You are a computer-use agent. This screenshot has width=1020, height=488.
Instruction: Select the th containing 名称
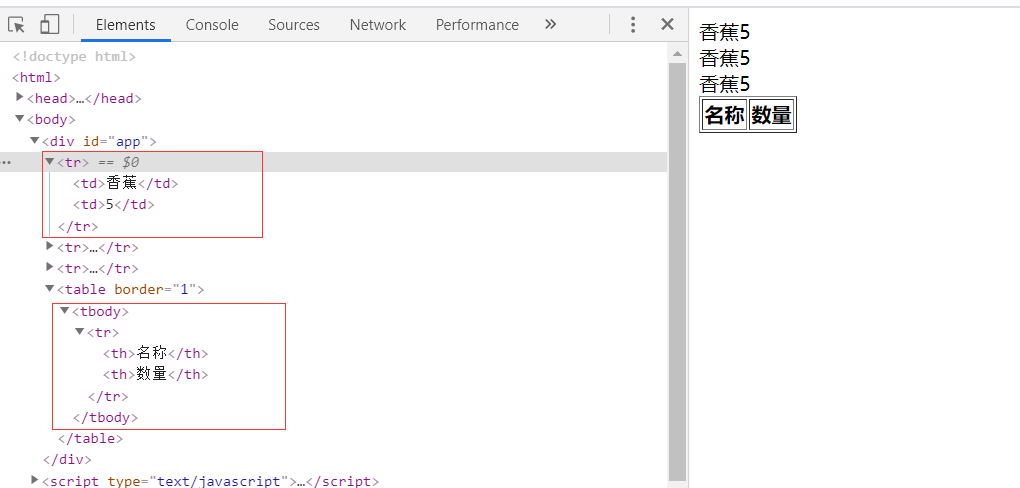coord(155,353)
